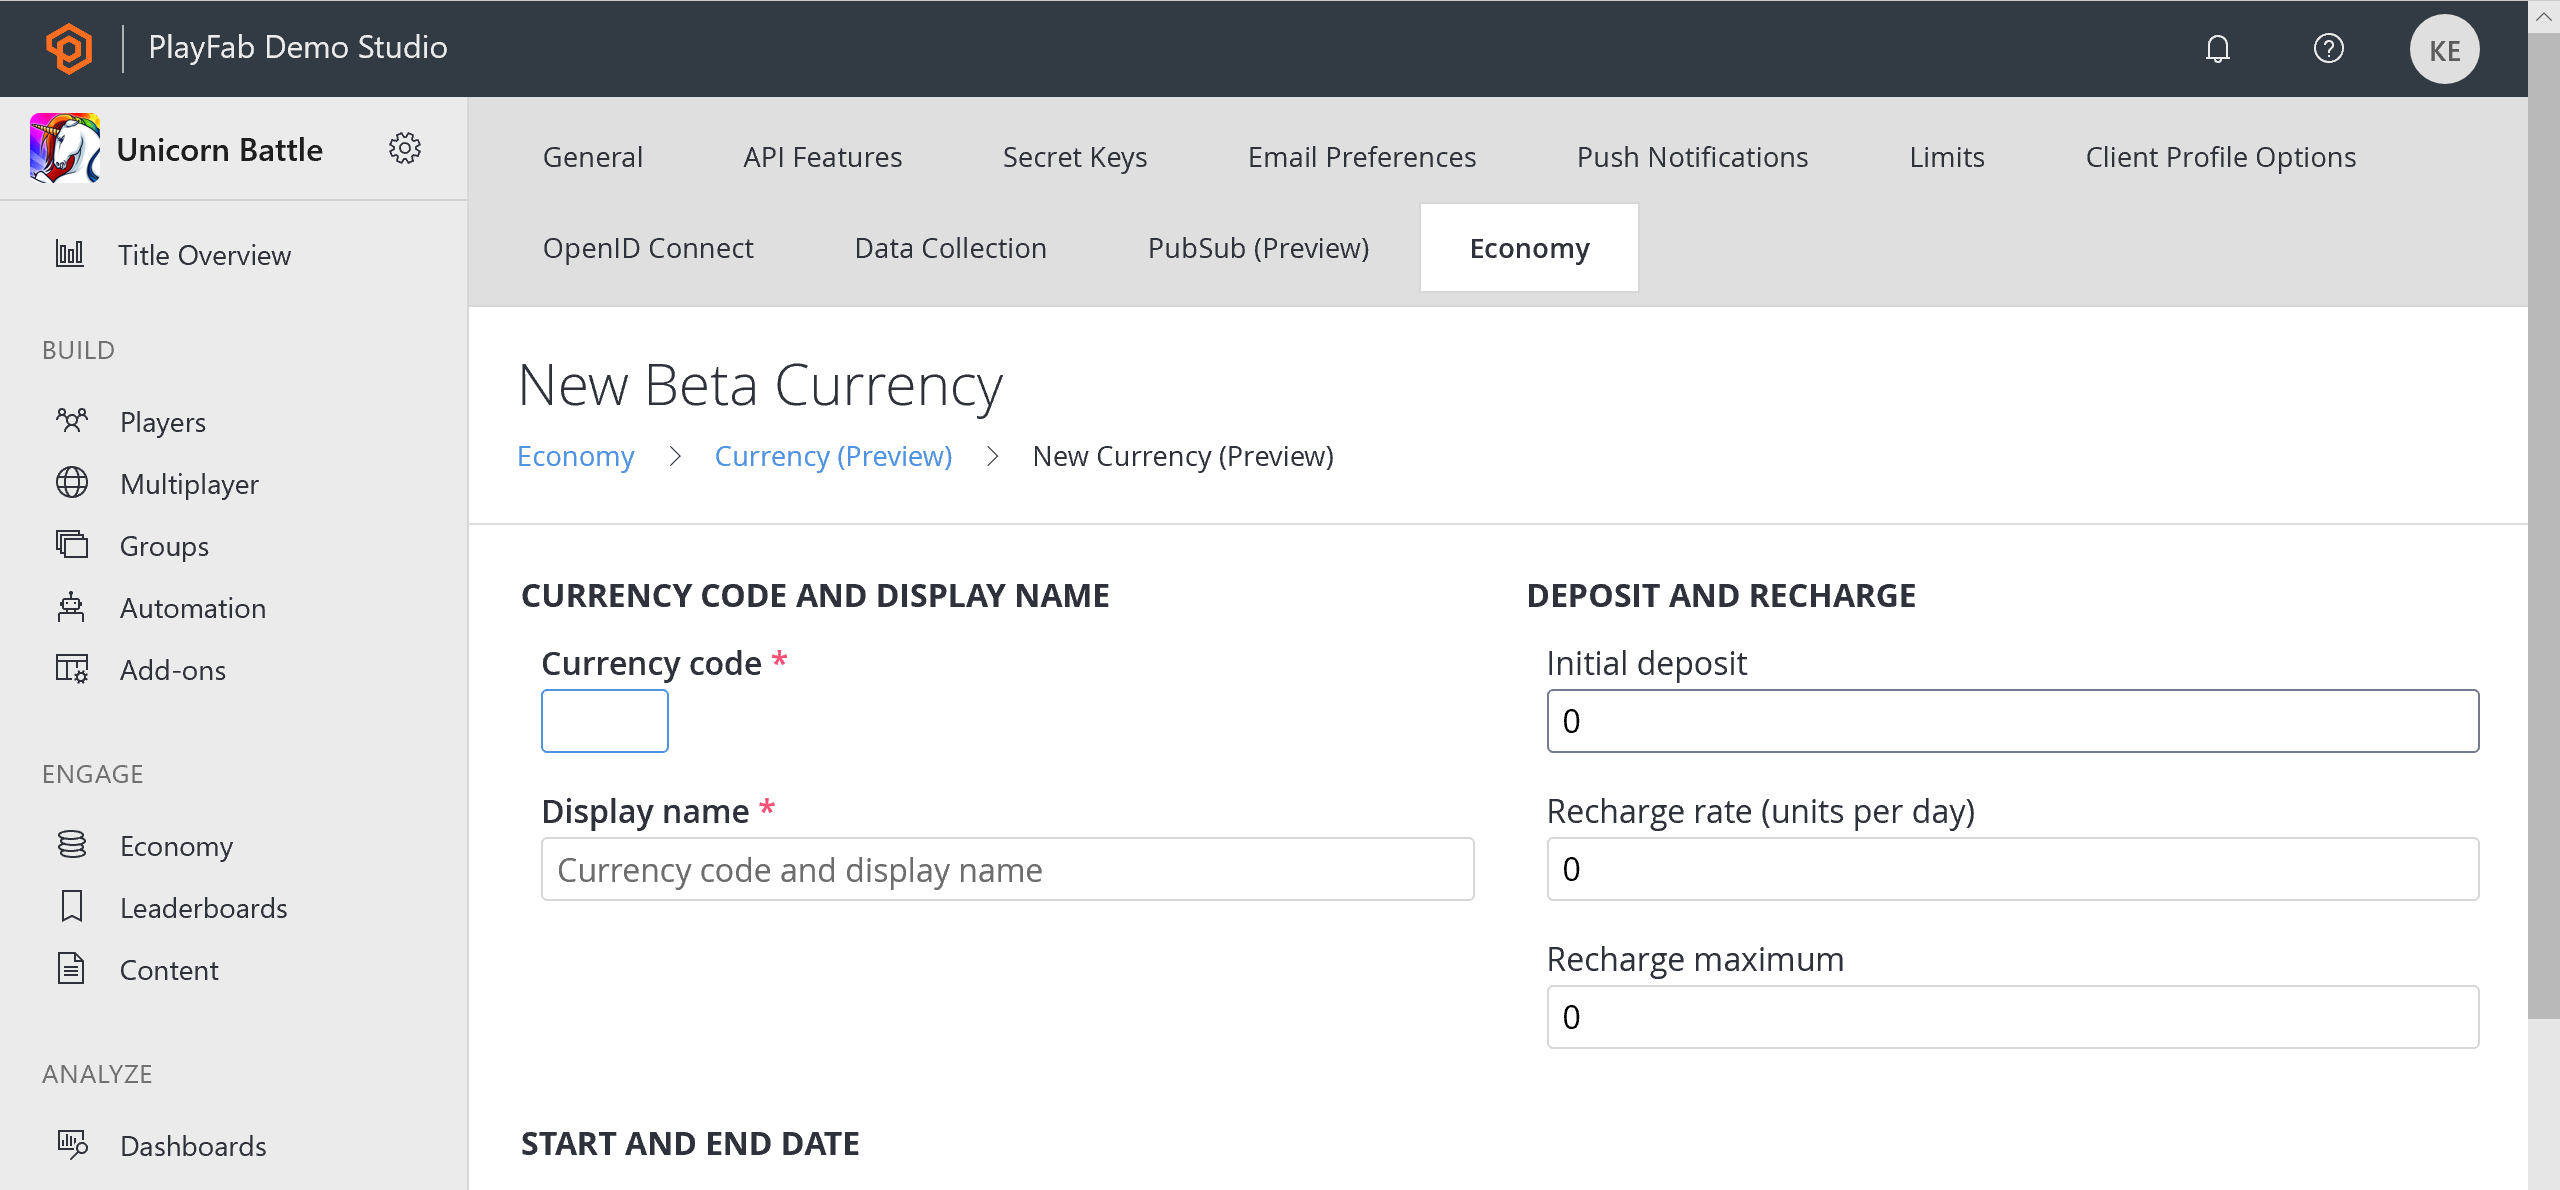This screenshot has height=1190, width=2560.
Task: Click the Currency (Preview) breadcrumb link
Action: click(833, 455)
